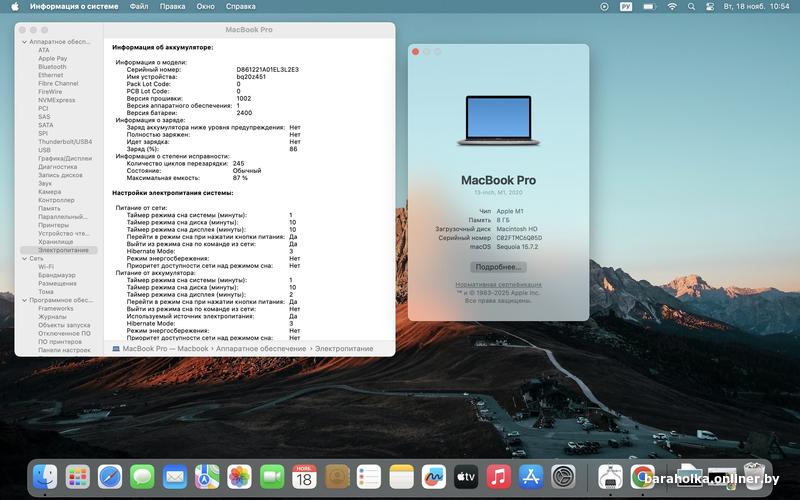
Task: Open the Нормативная сертификация link
Action: [497, 285]
